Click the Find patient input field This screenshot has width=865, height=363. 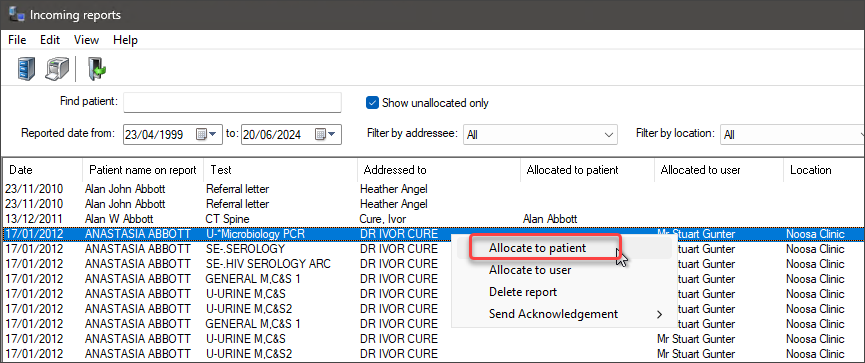(232, 102)
